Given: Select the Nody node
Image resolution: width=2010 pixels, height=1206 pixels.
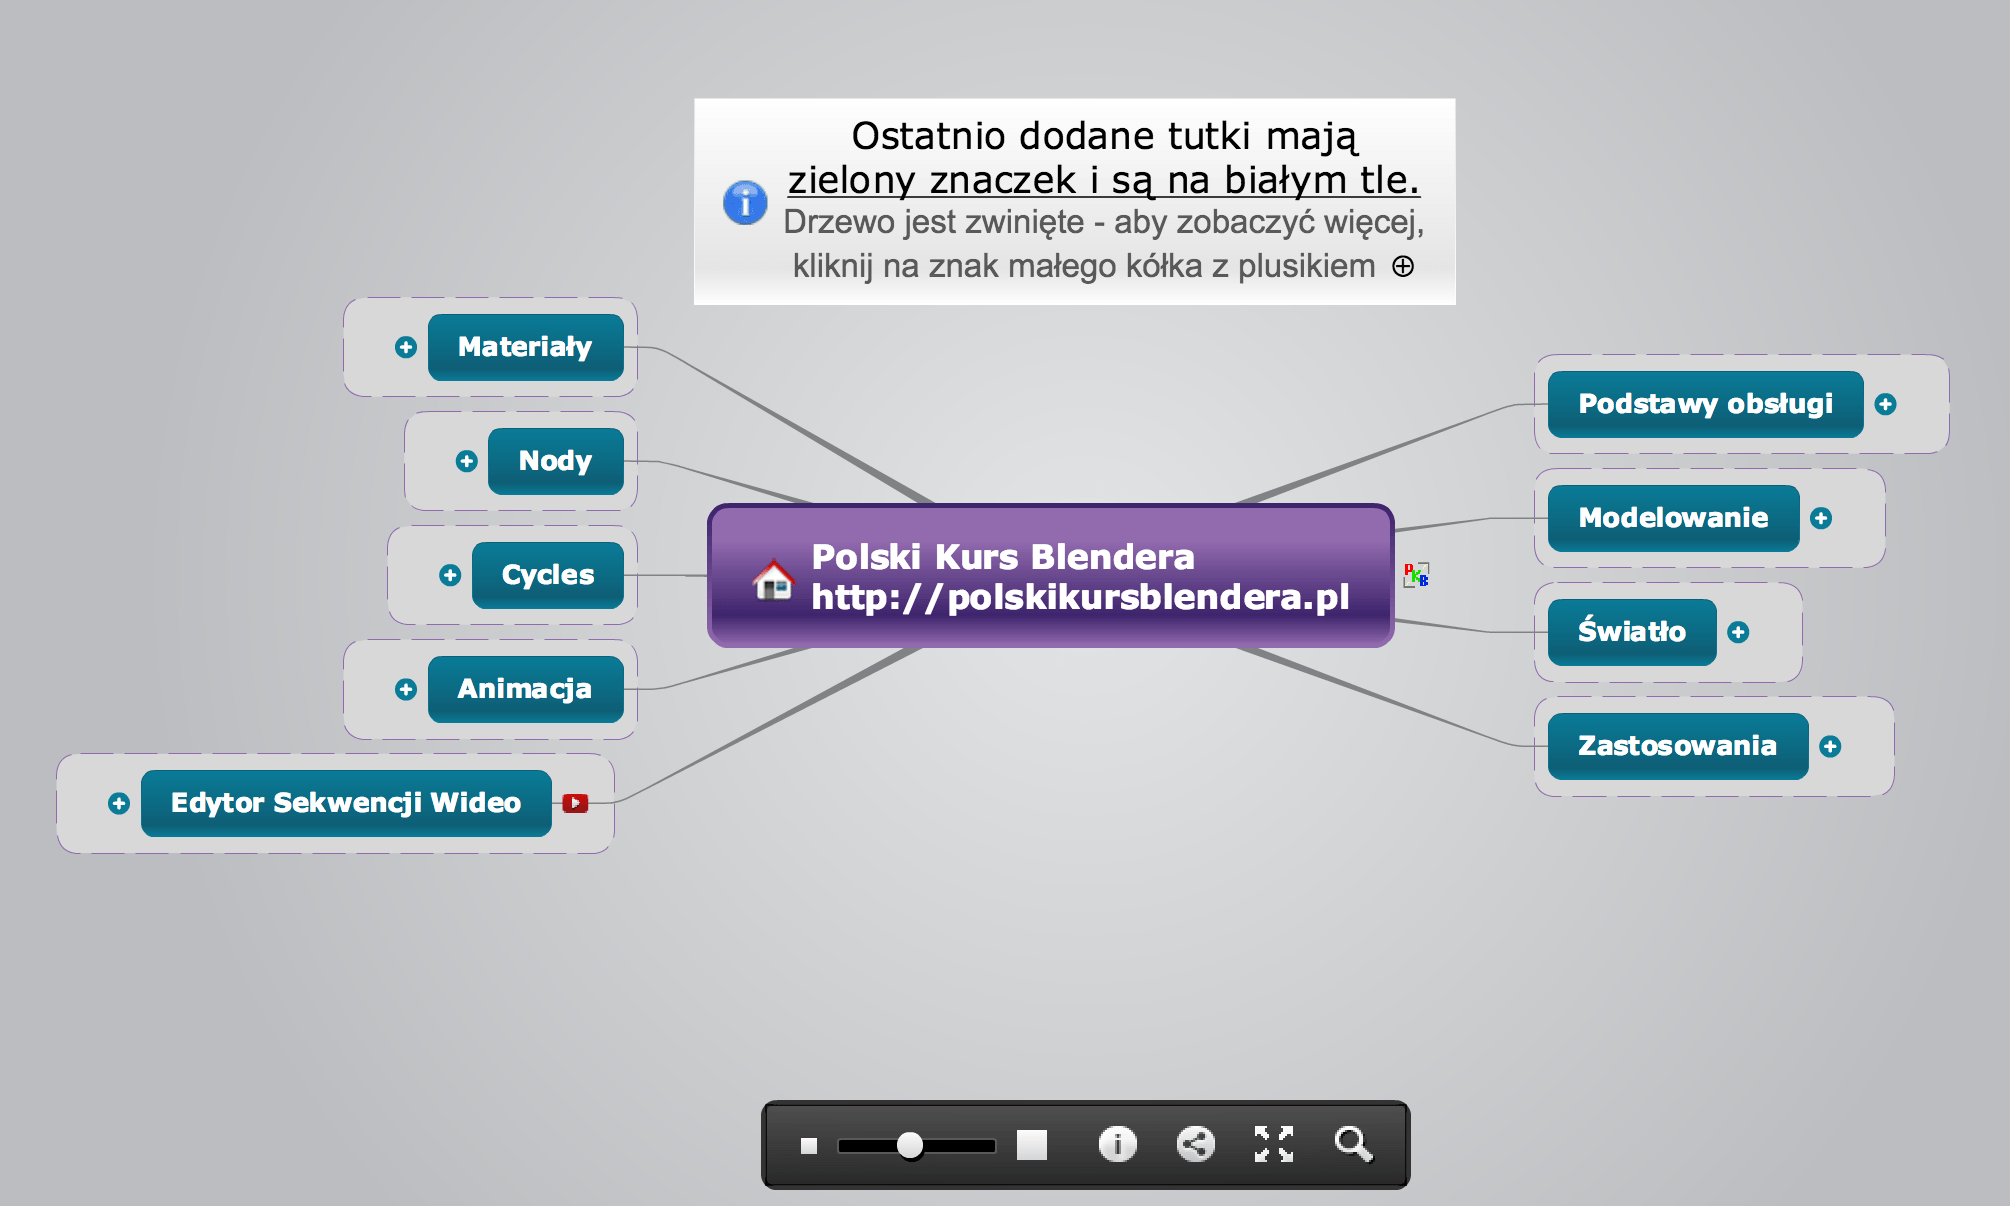Looking at the screenshot, I should (x=556, y=461).
